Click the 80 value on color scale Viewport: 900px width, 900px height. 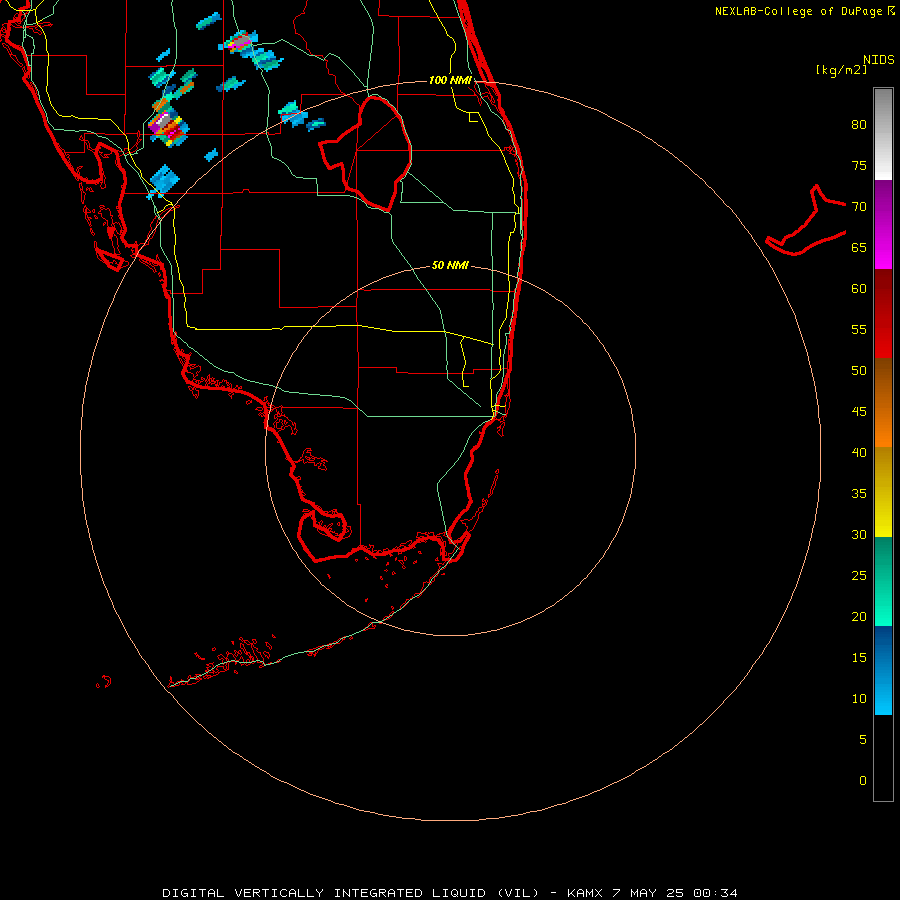(859, 125)
